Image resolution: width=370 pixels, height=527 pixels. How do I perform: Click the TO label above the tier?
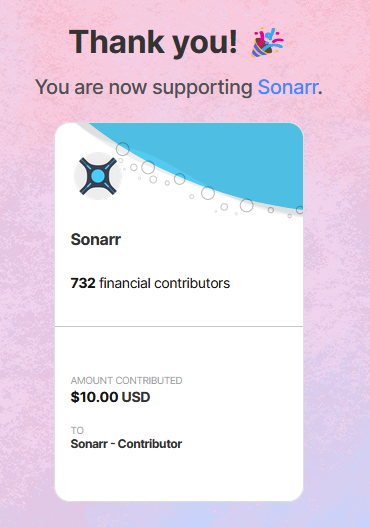pos(77,431)
